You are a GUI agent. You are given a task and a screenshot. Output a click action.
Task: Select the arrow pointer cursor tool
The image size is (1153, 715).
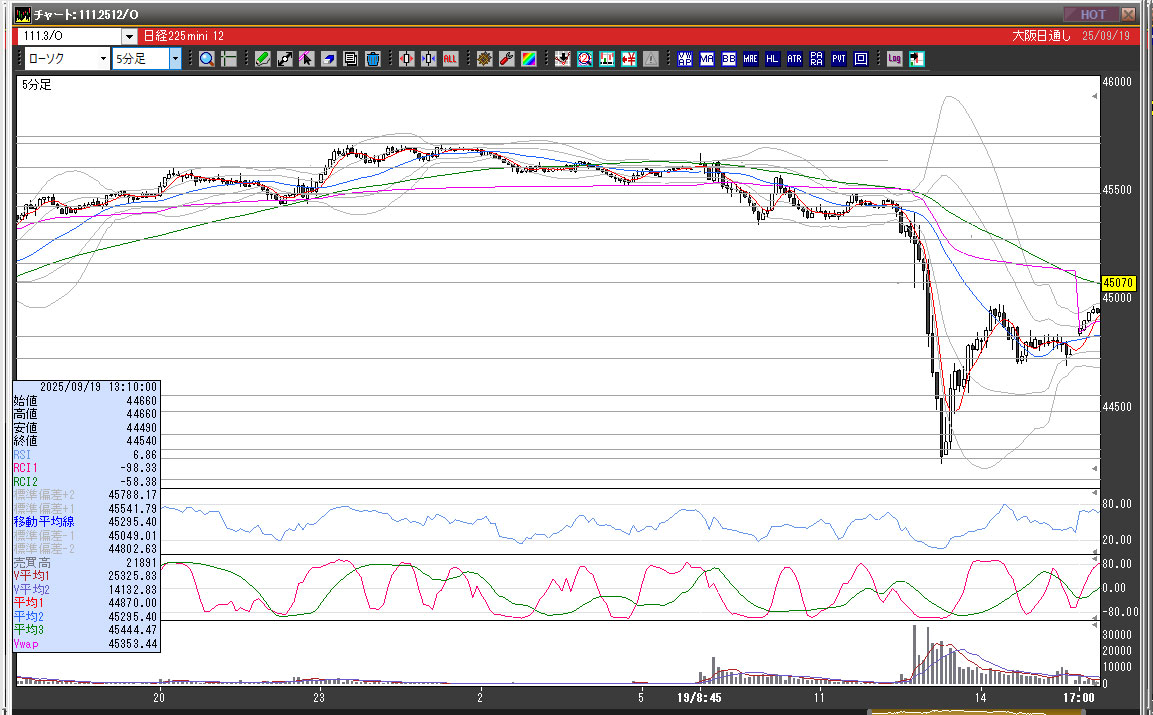306,59
